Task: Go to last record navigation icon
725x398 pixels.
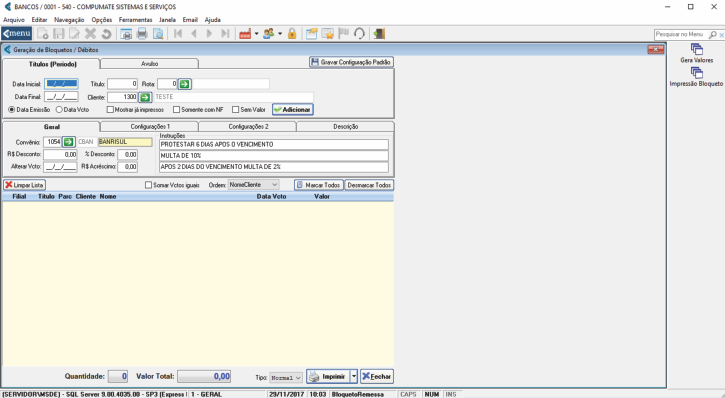Action: click(225, 33)
